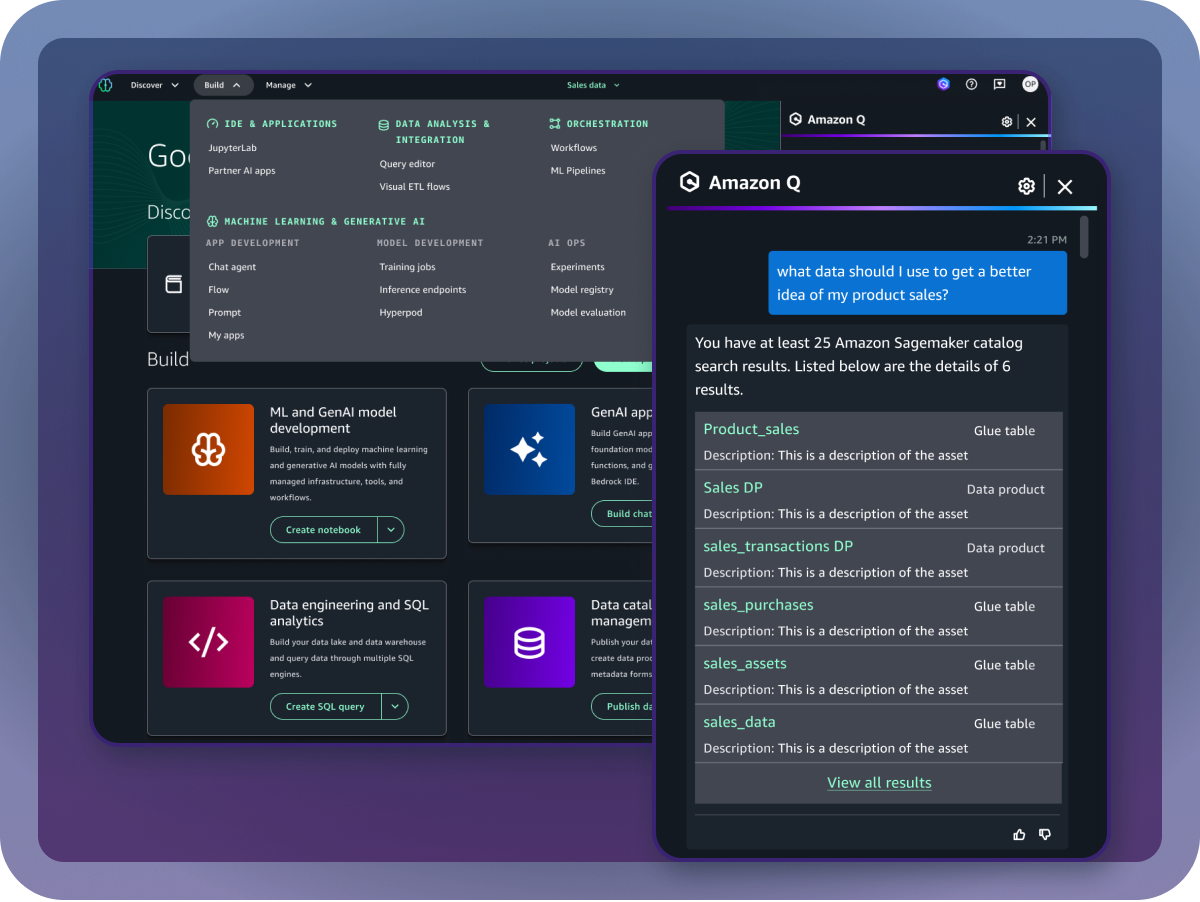Click the help question mark icon
This screenshot has width=1200, height=902.
pyautogui.click(x=971, y=84)
